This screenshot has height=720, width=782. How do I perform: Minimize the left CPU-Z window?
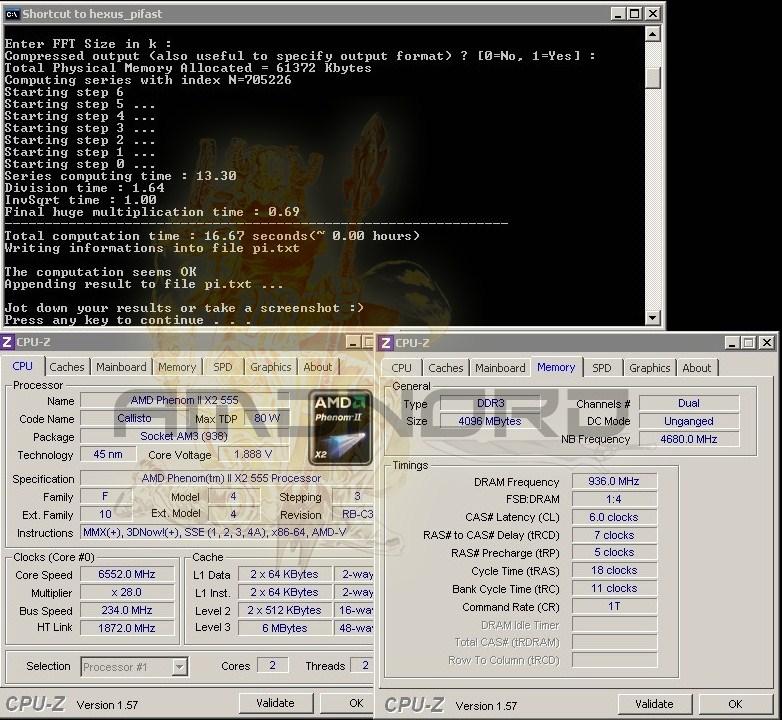point(353,342)
